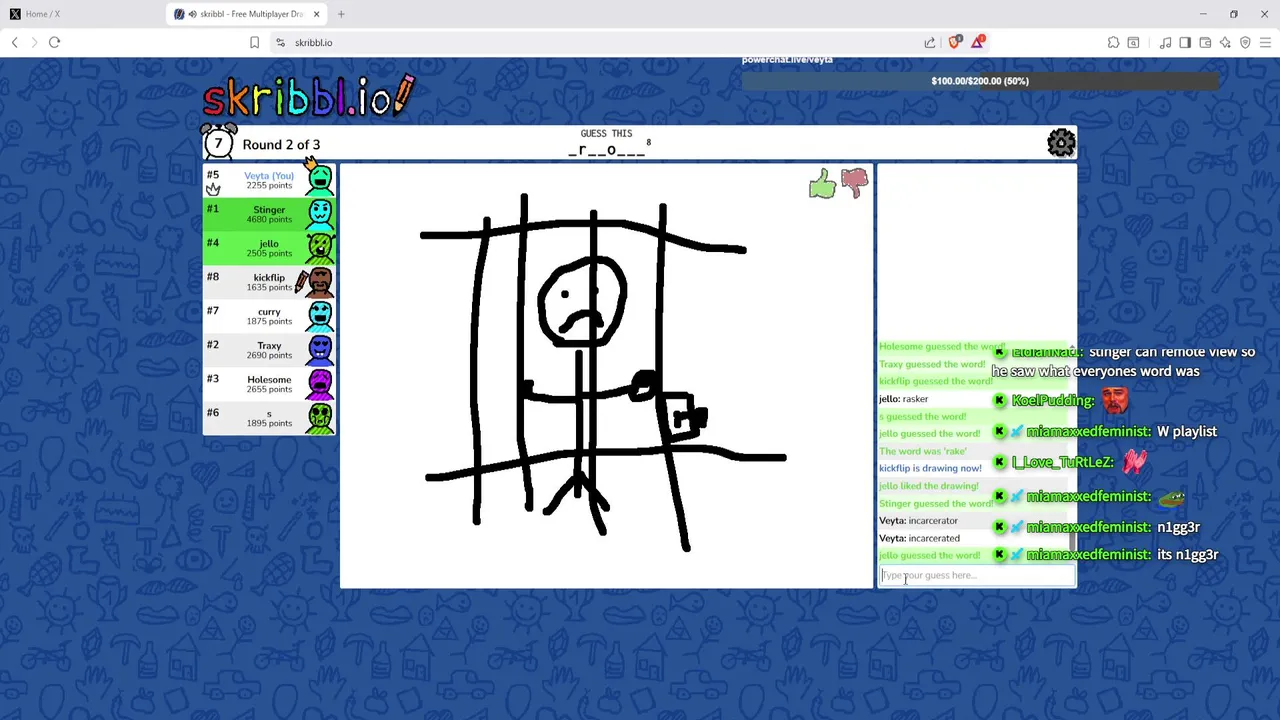
Task: Open the VPN shield icon
Action: coord(1245,42)
